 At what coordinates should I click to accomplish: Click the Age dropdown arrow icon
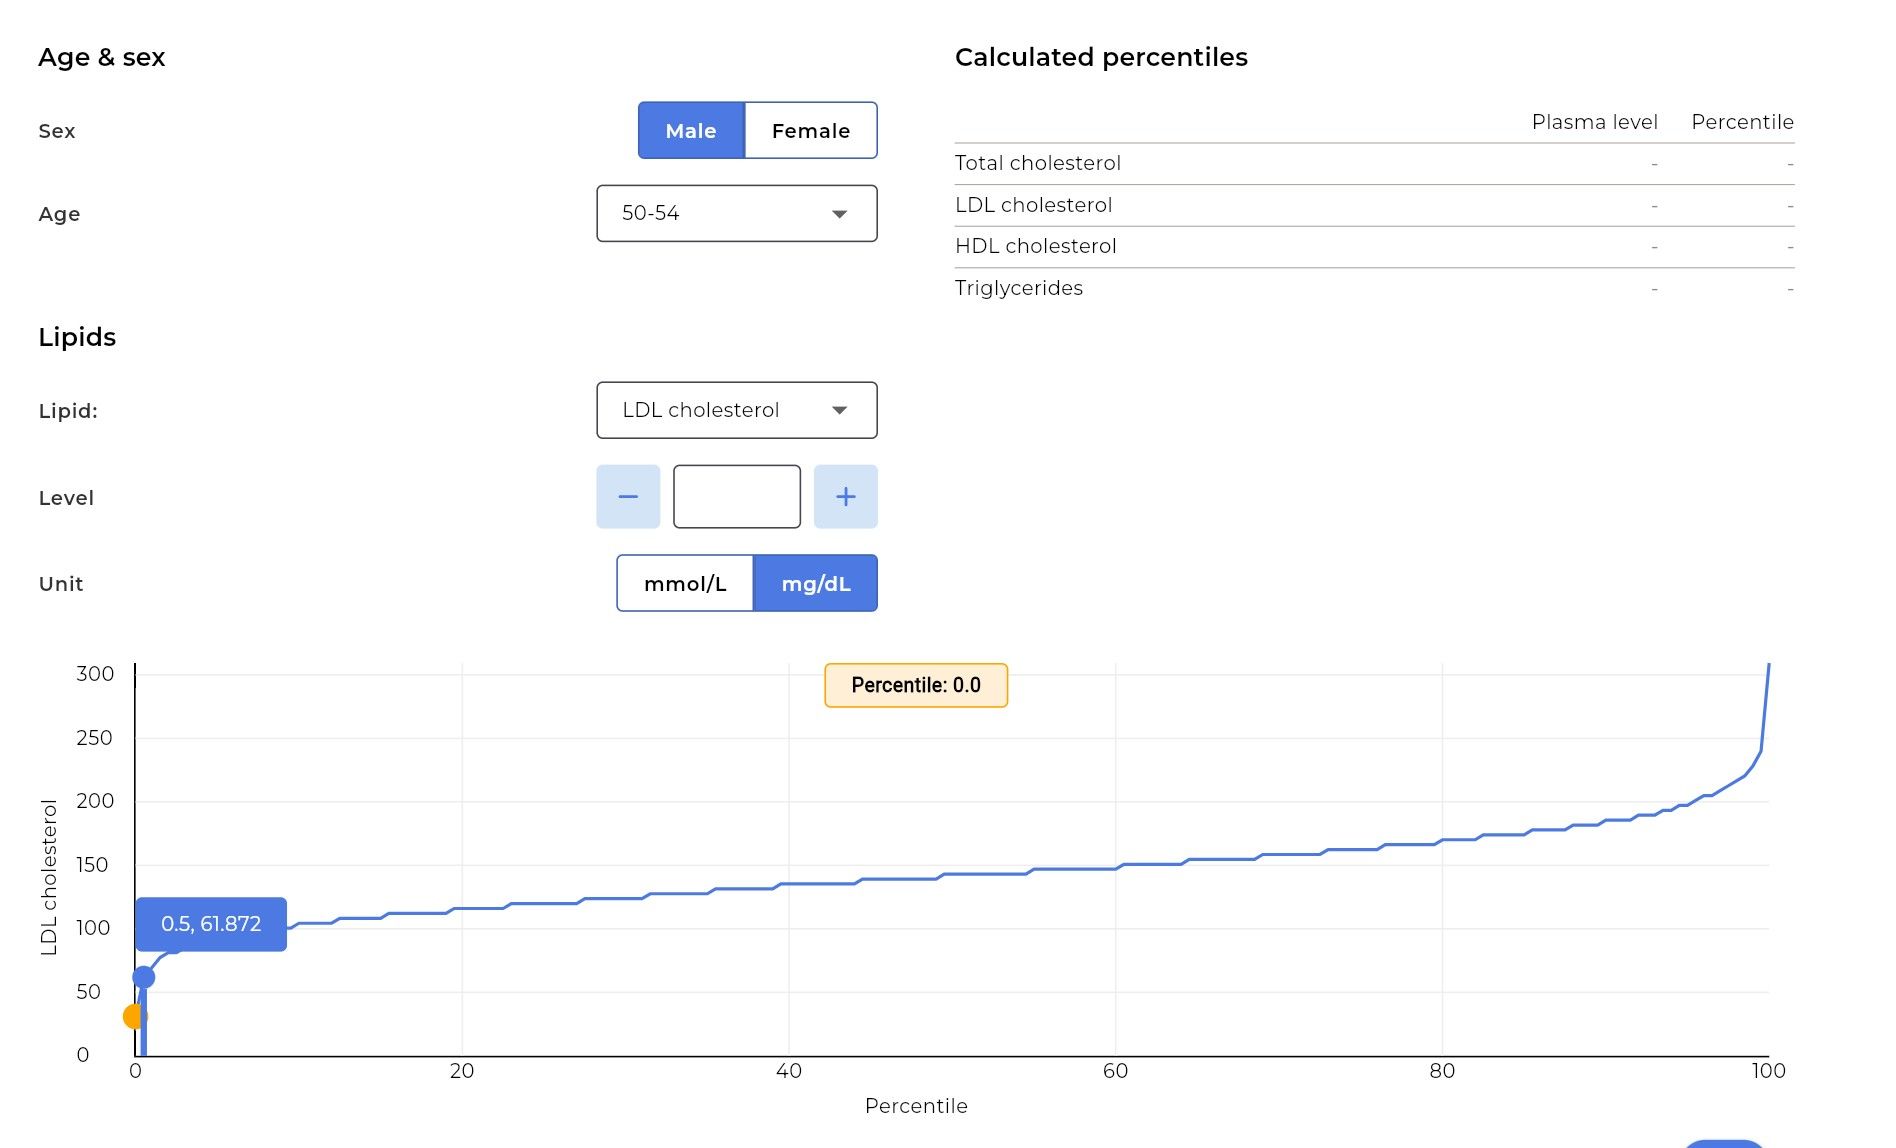(x=840, y=214)
